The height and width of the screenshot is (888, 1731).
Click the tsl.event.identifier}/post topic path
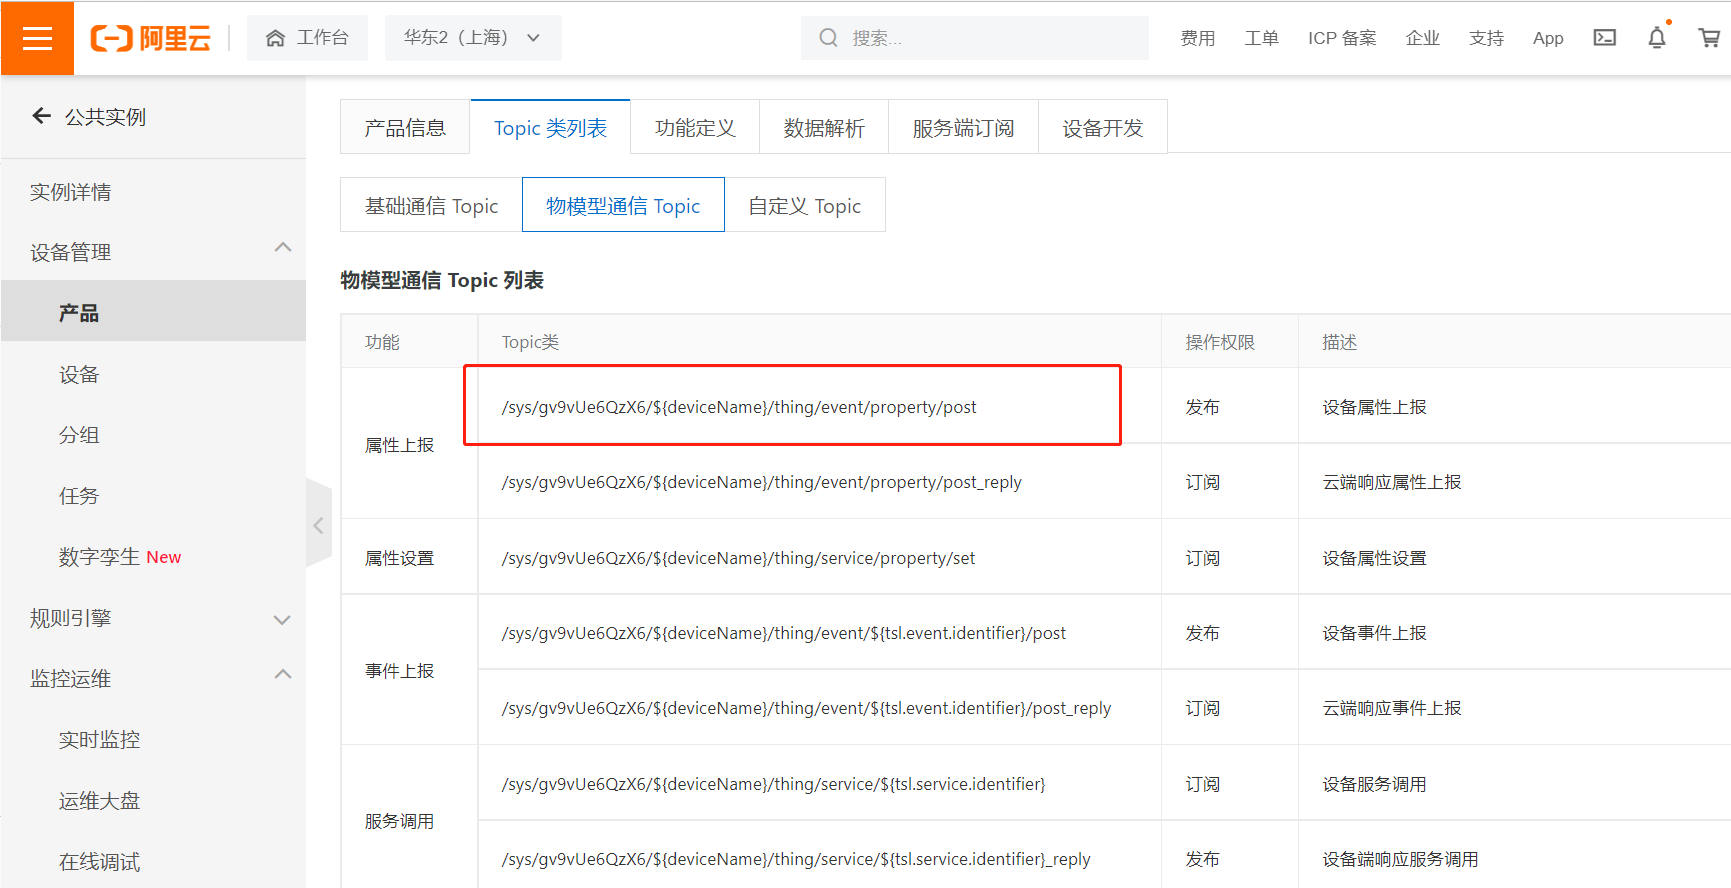784,633
